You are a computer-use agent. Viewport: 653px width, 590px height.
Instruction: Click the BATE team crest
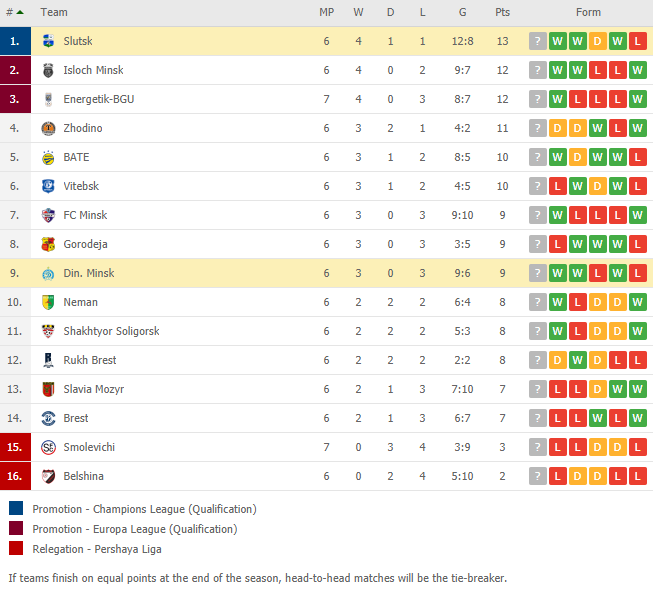[48, 157]
